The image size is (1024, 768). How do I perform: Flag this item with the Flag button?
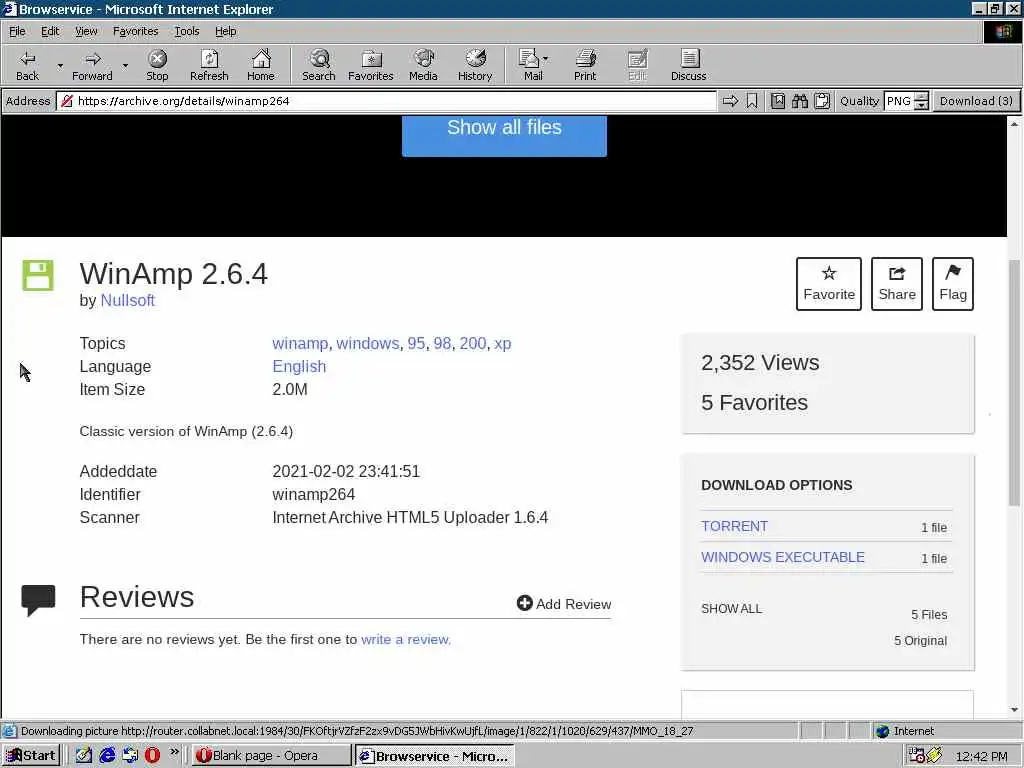point(953,283)
